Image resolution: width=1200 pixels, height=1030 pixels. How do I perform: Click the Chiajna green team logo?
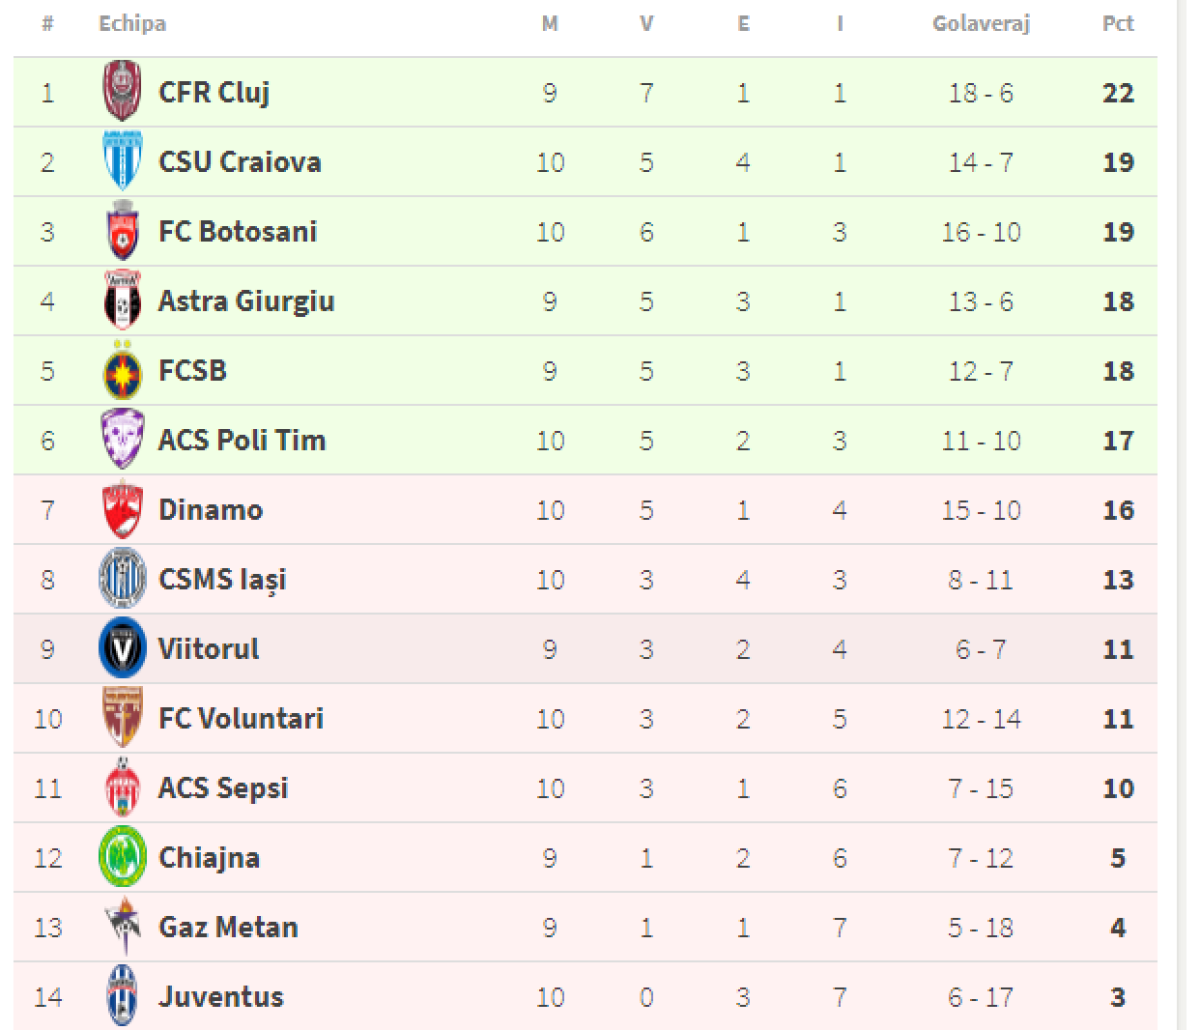click(123, 857)
